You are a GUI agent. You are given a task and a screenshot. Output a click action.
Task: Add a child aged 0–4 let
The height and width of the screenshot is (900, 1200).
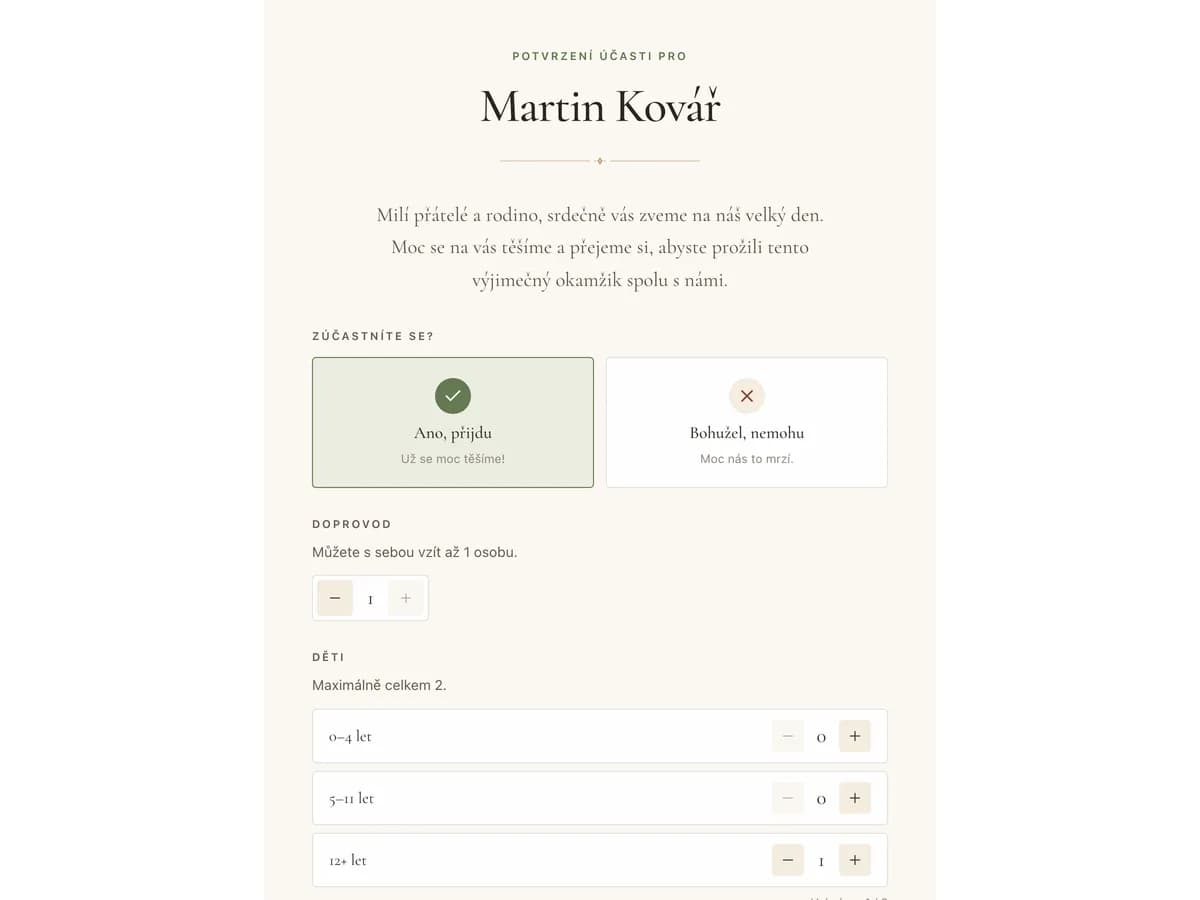pyautogui.click(x=855, y=736)
